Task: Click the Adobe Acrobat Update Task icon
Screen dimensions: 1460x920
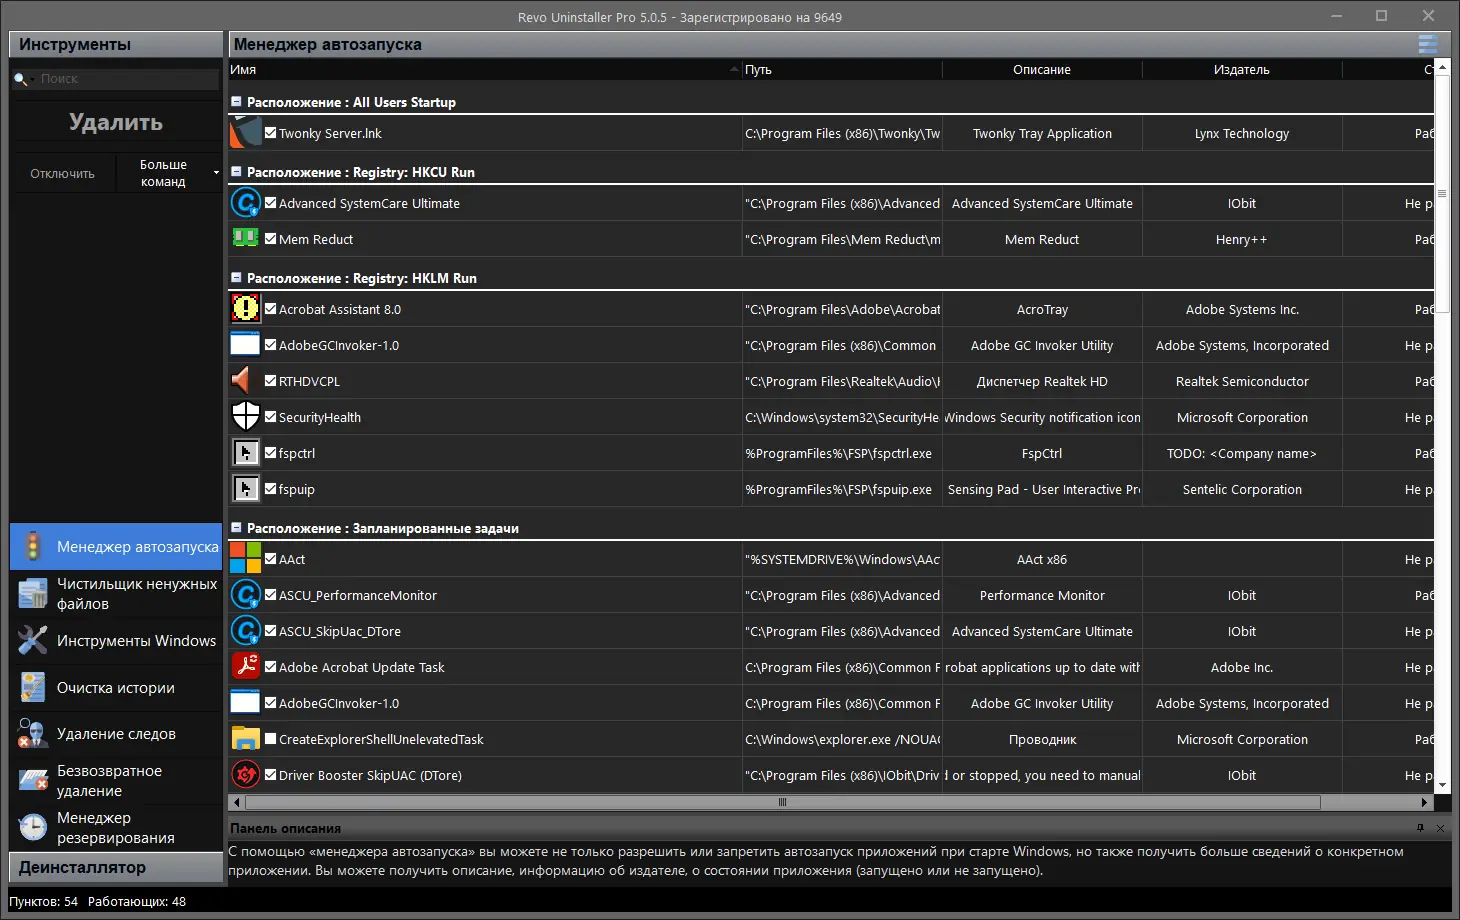Action: tap(245, 667)
